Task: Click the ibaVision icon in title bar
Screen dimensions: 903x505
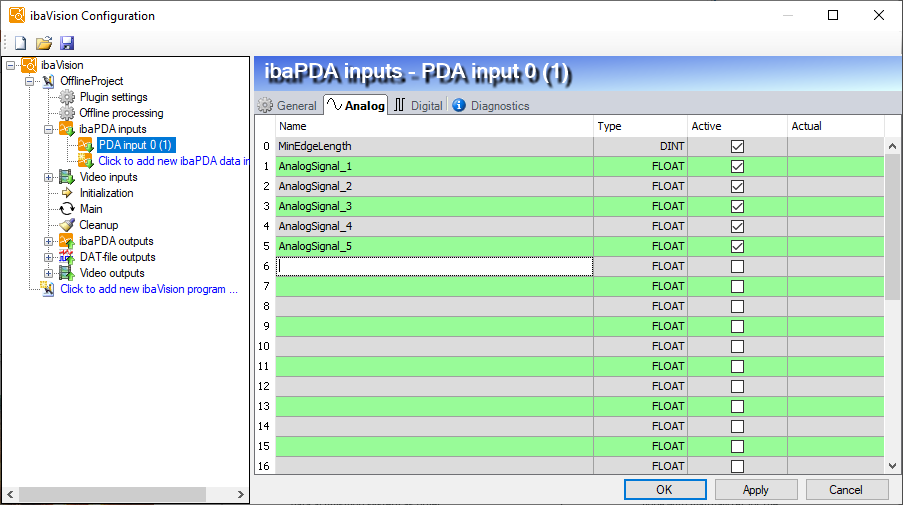Action: (17, 16)
